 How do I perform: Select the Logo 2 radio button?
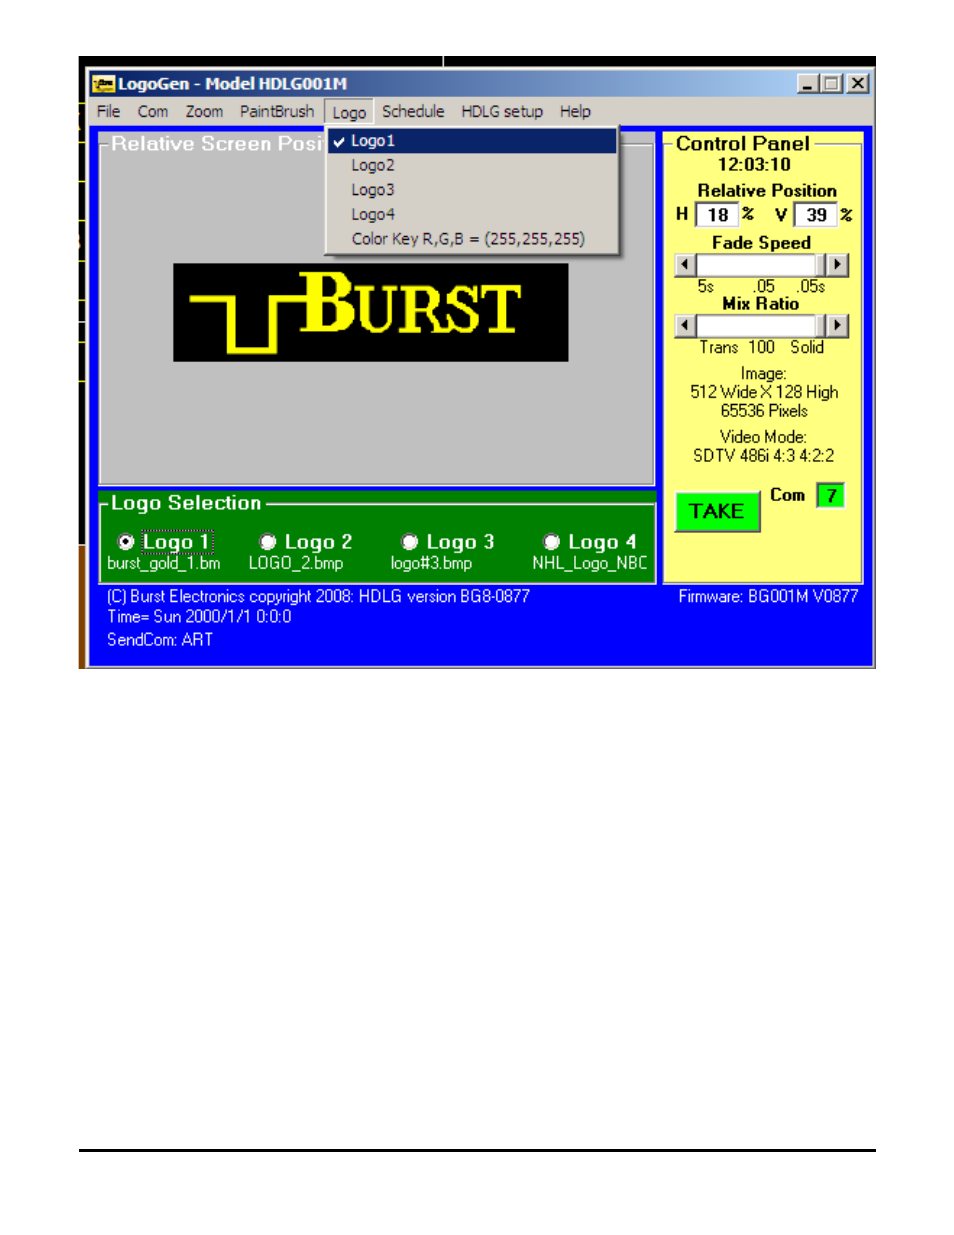pyautogui.click(x=268, y=542)
